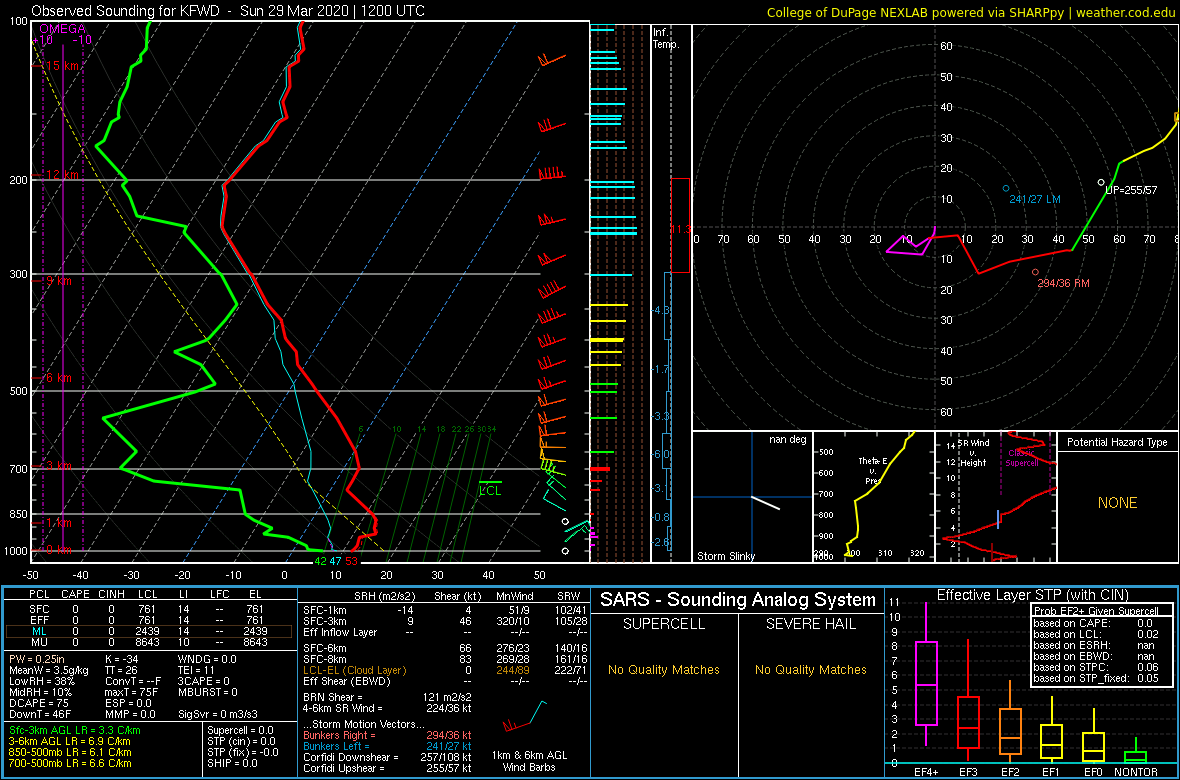Screen dimensions: 1180x780
Task: Click the UP=255/57 hodograph label
Action: pos(1131,190)
